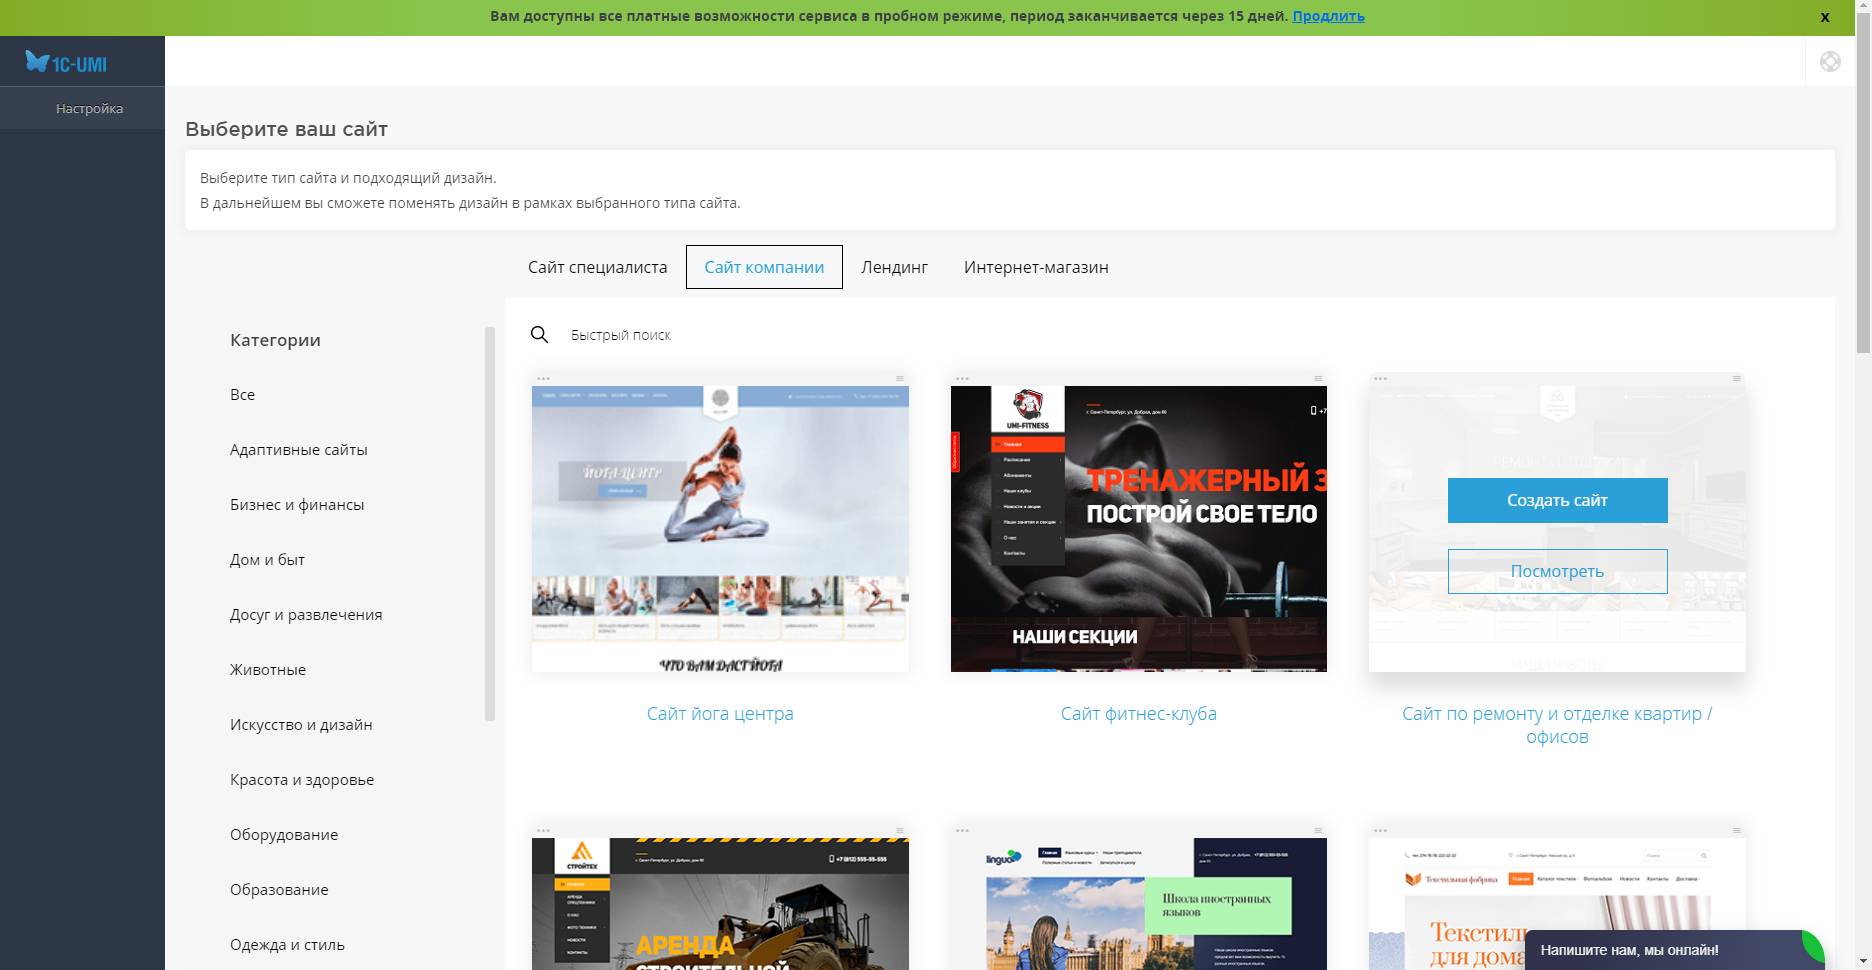Open the Напишите нам, мы онлайн chat
The height and width of the screenshot is (970, 1872).
1674,950
